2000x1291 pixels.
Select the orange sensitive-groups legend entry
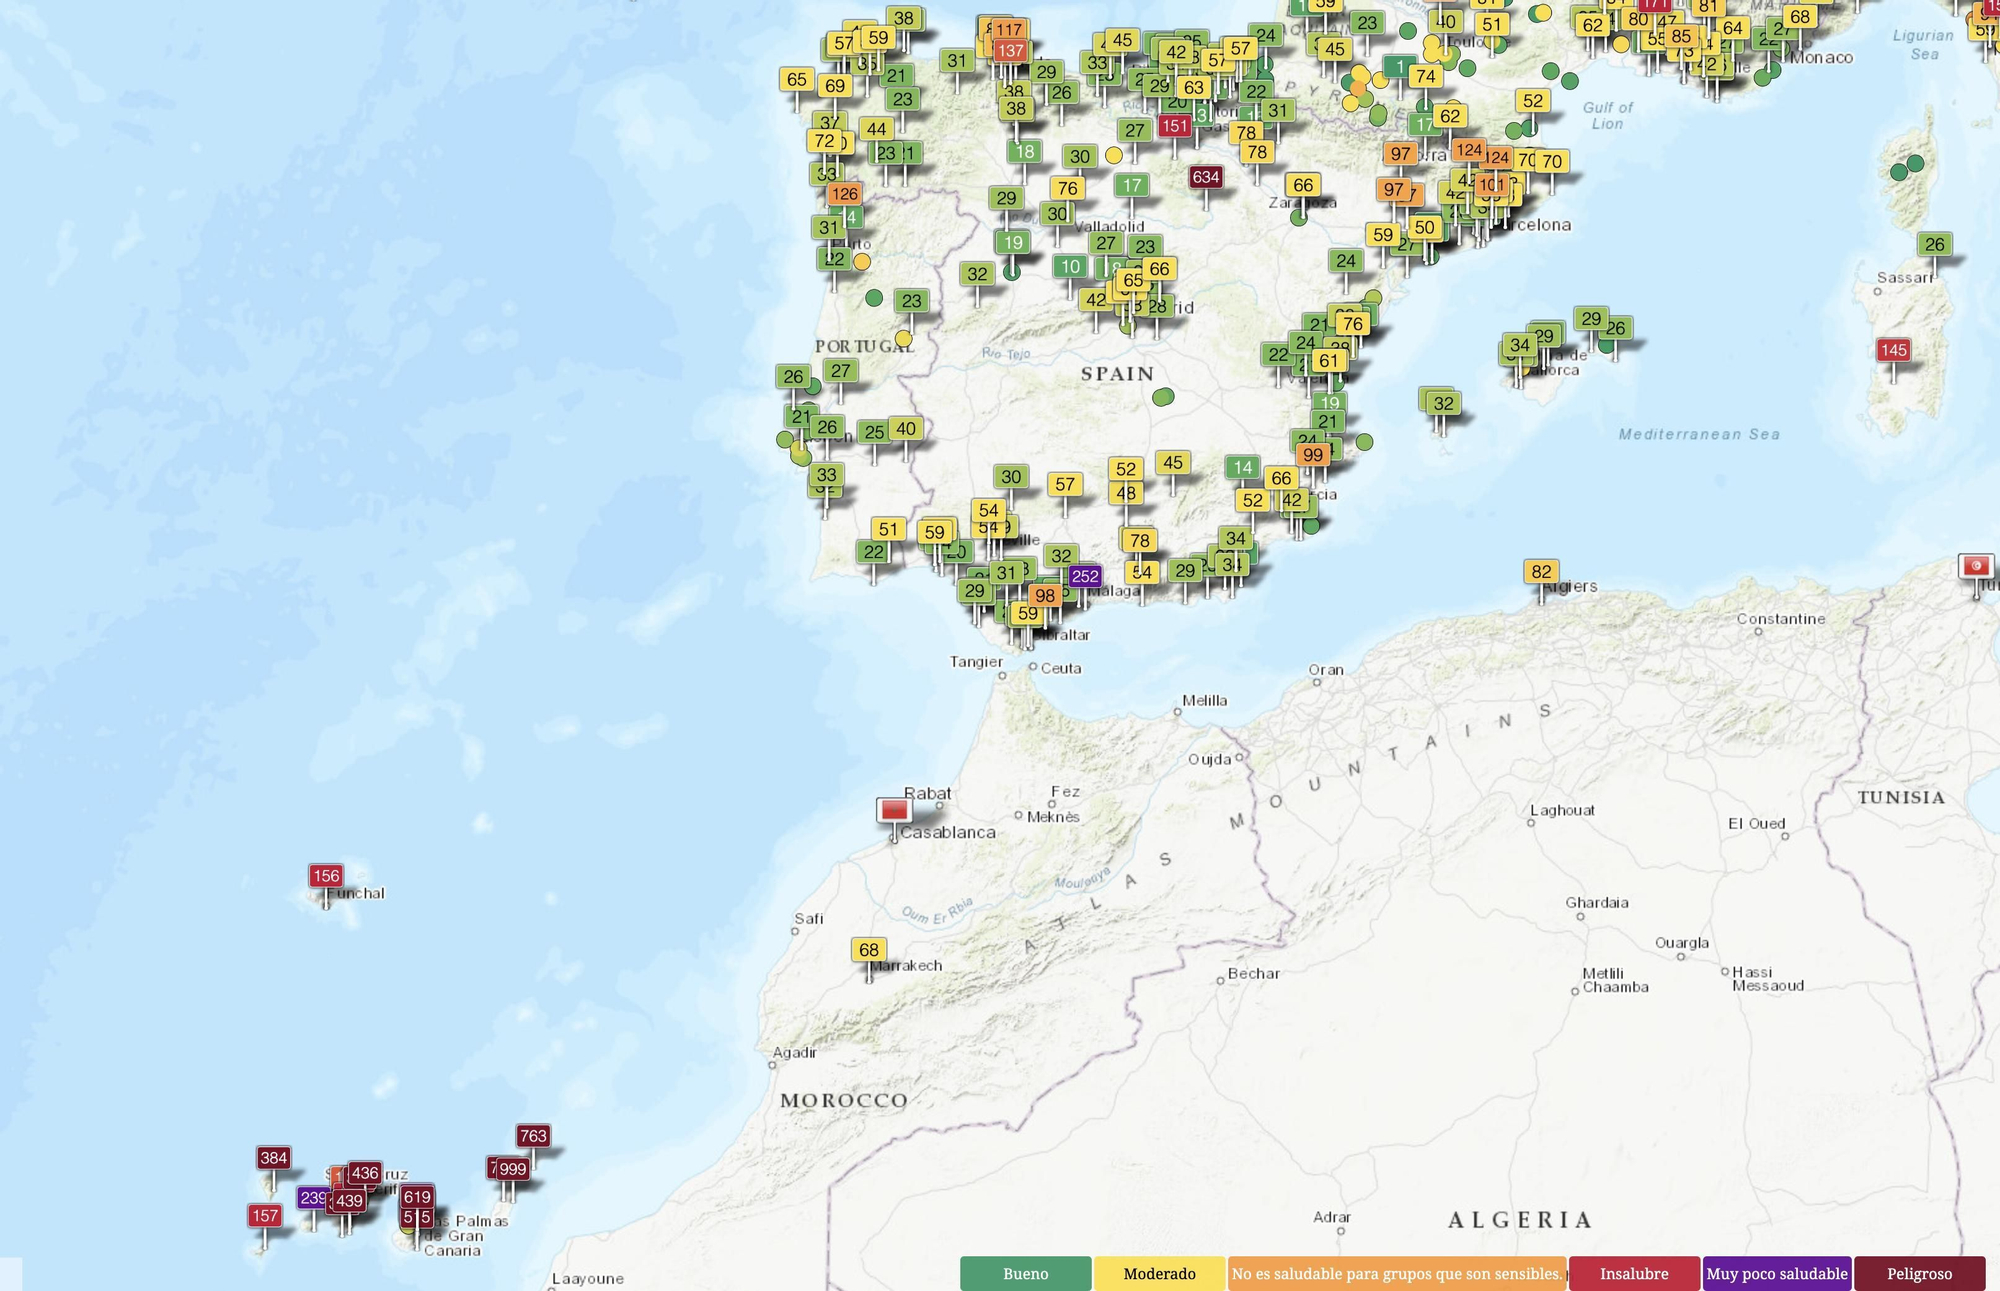[x=1399, y=1274]
